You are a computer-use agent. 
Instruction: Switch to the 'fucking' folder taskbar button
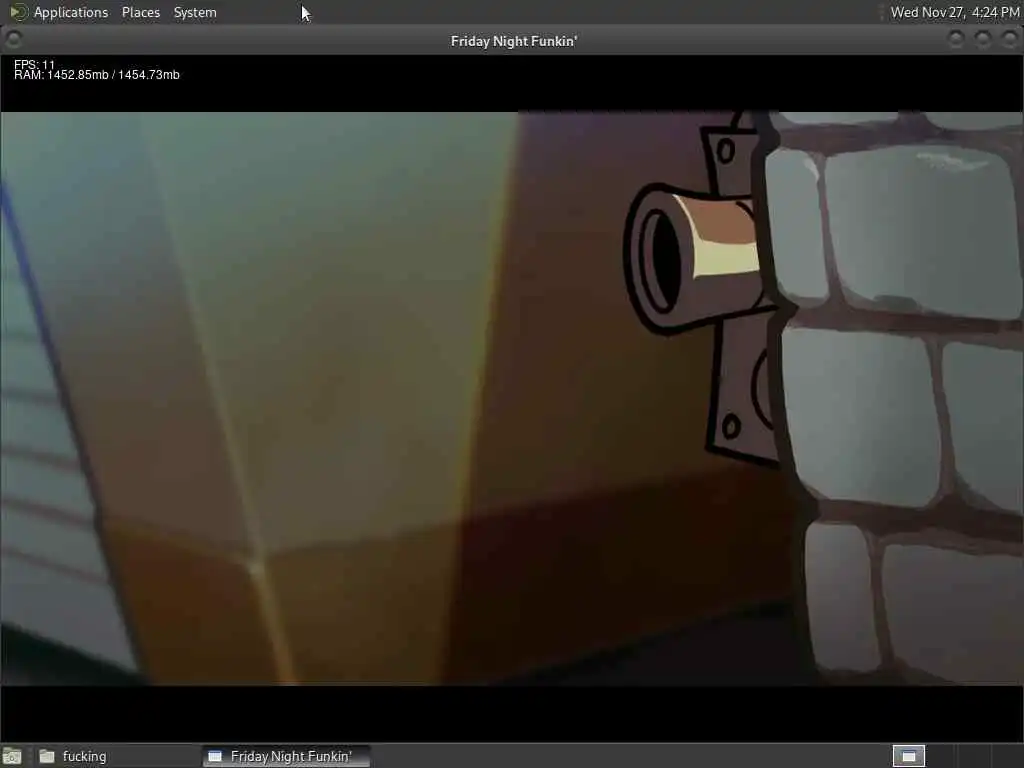(118, 756)
